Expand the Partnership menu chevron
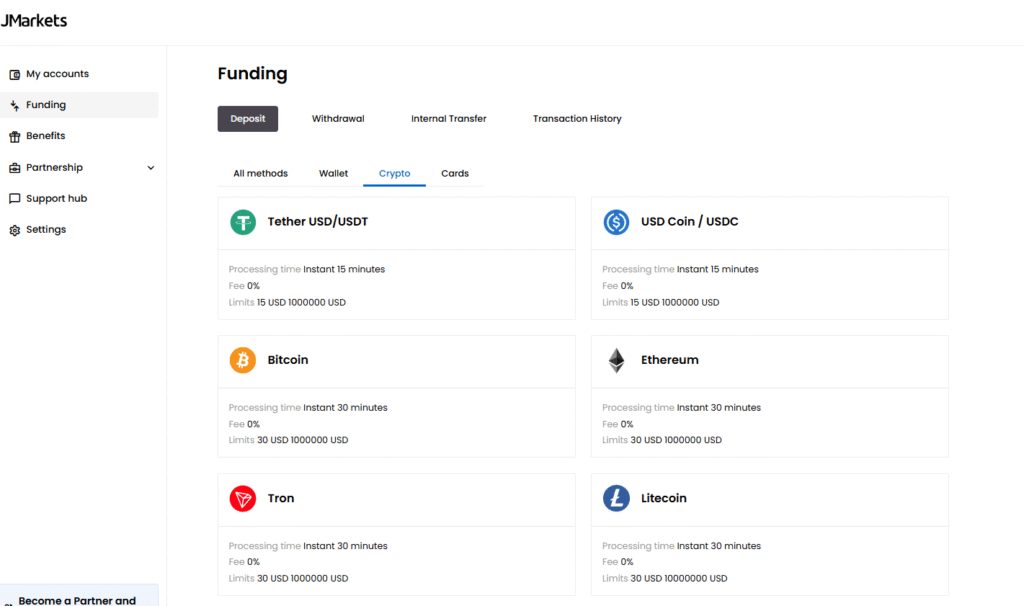Screen dimensions: 1024x606 coord(151,168)
